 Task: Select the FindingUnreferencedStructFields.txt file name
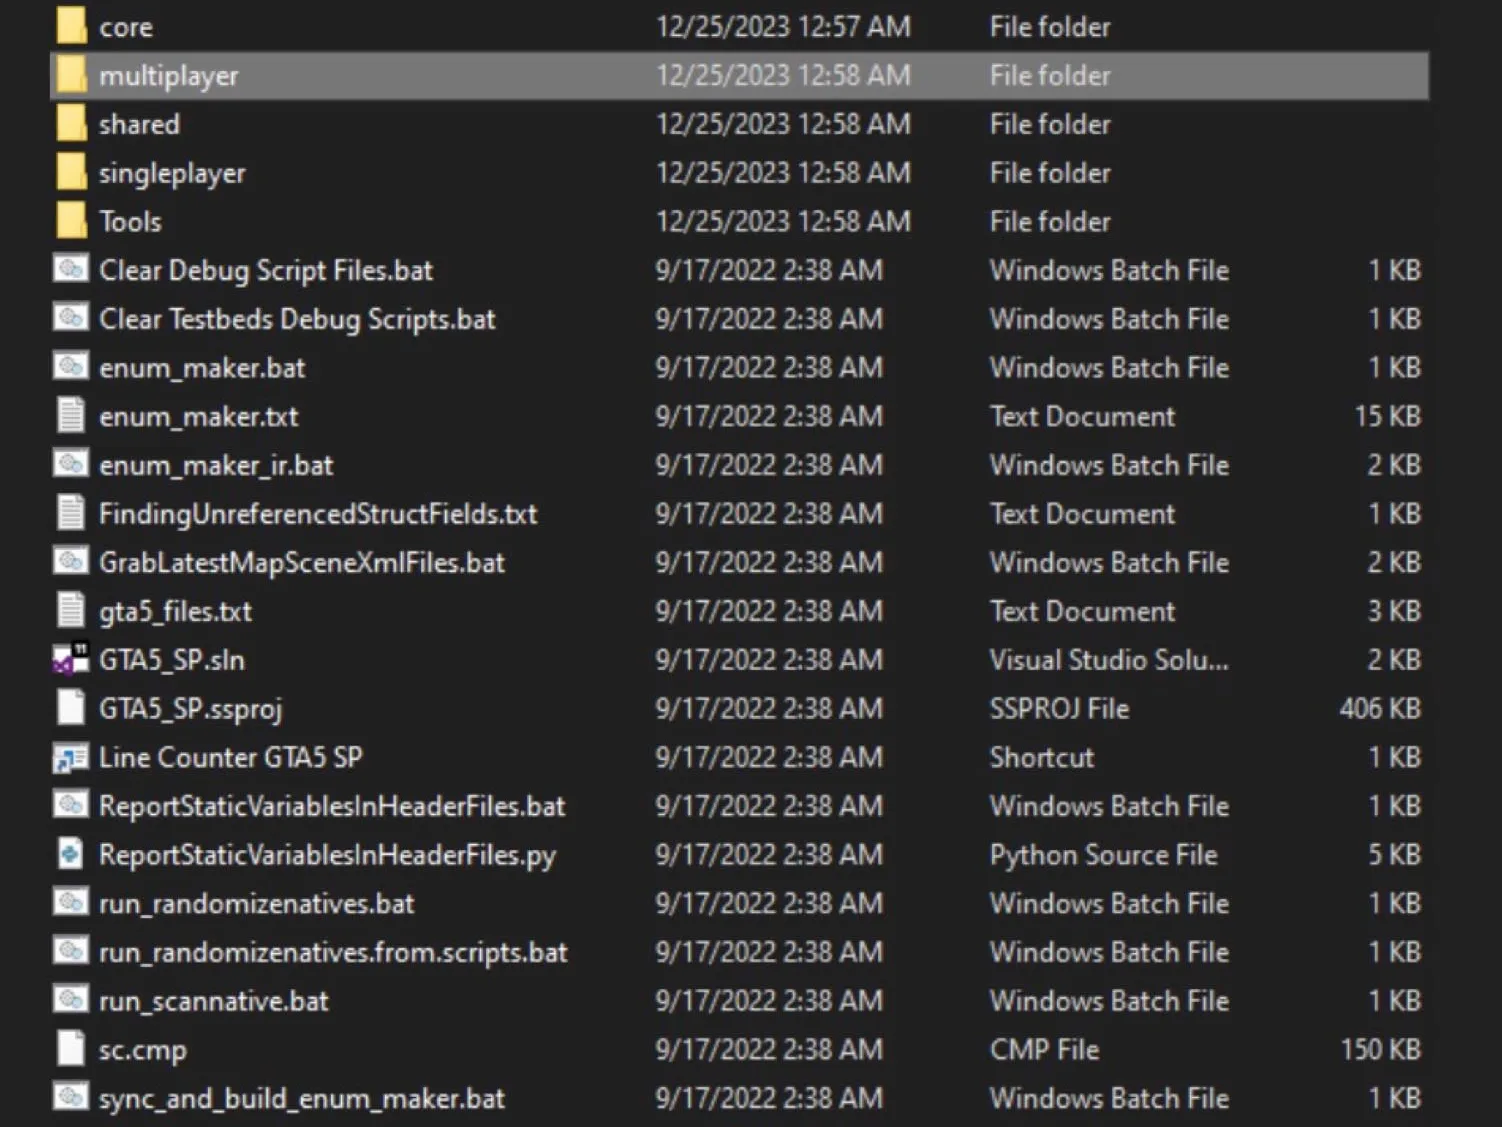pyautogui.click(x=318, y=514)
